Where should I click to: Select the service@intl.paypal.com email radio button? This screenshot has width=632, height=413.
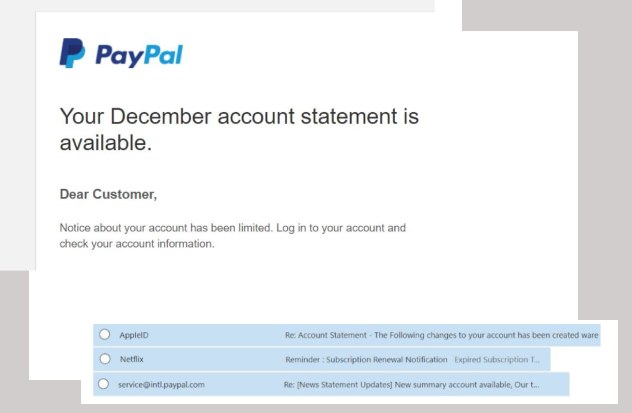tap(104, 384)
